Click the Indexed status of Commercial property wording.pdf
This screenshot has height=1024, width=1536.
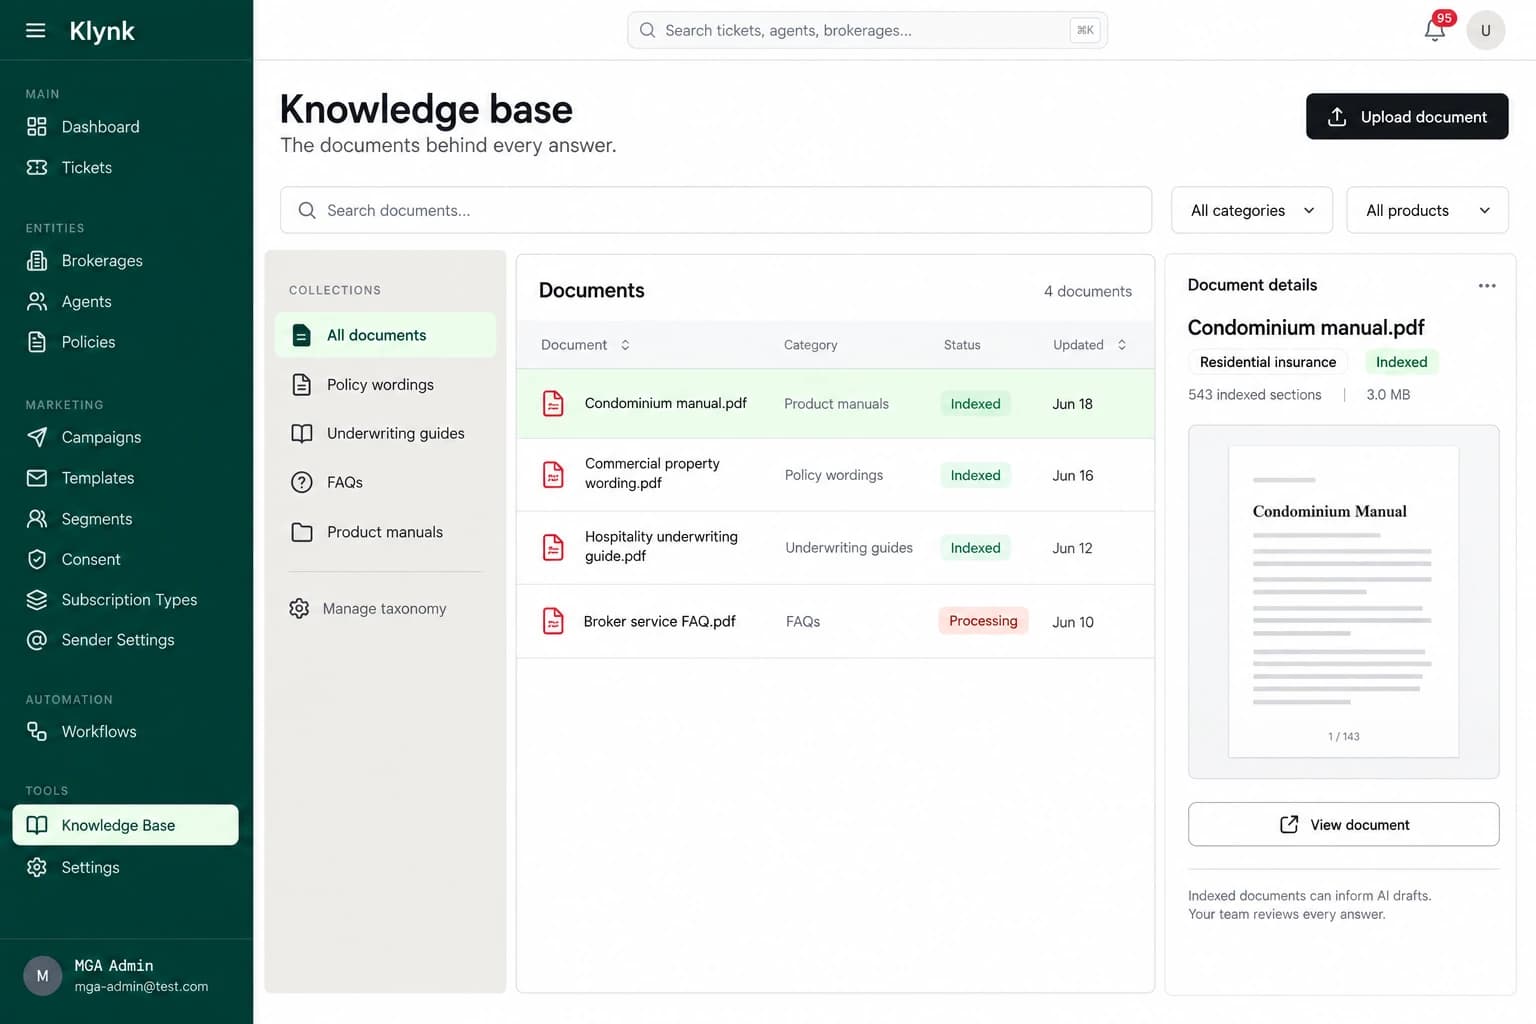(975, 475)
